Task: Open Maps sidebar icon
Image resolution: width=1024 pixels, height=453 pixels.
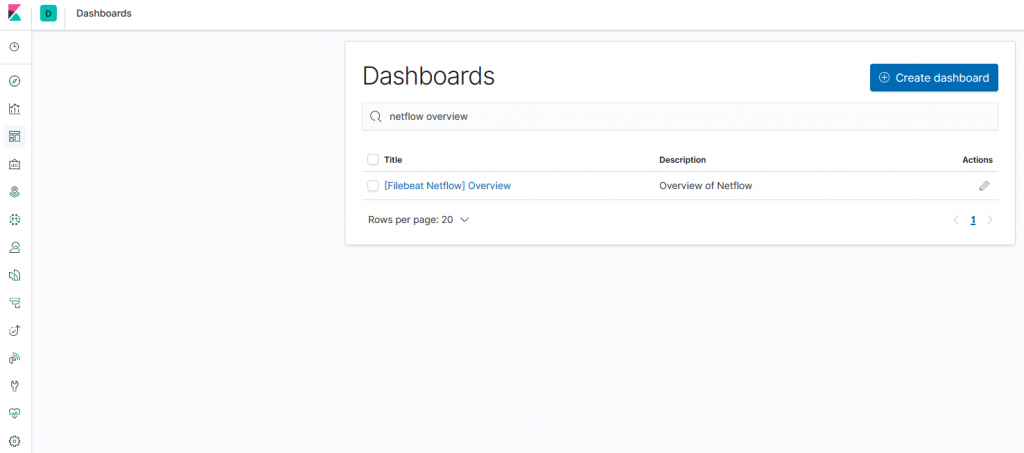Action: (x=14, y=192)
